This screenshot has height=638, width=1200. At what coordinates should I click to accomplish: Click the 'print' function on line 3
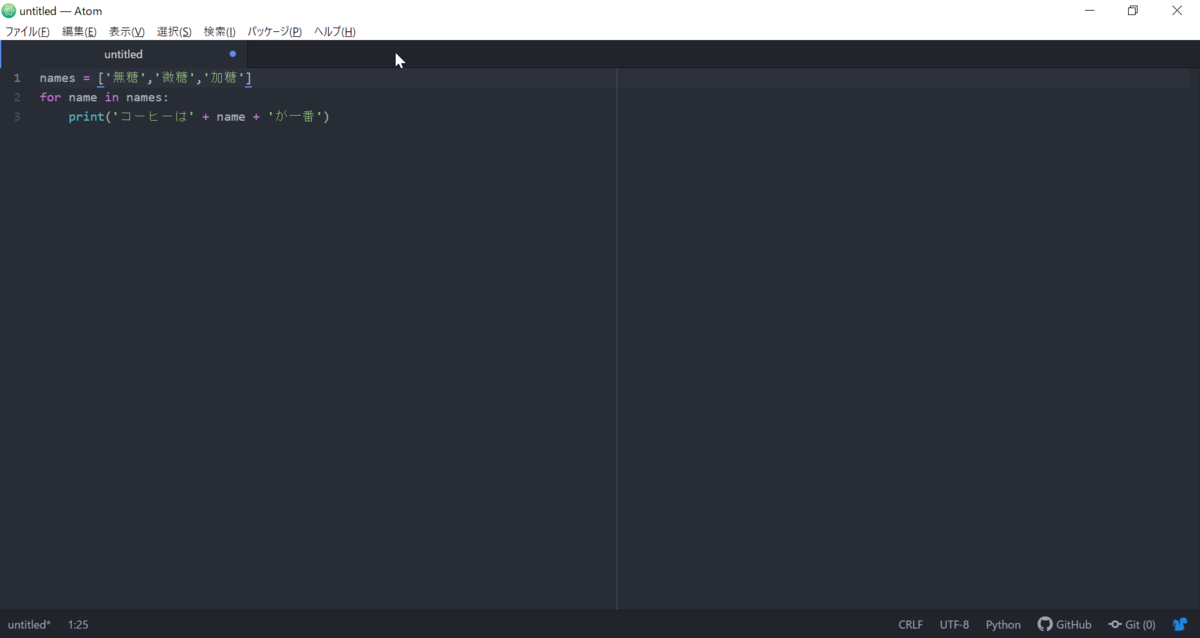click(86, 117)
